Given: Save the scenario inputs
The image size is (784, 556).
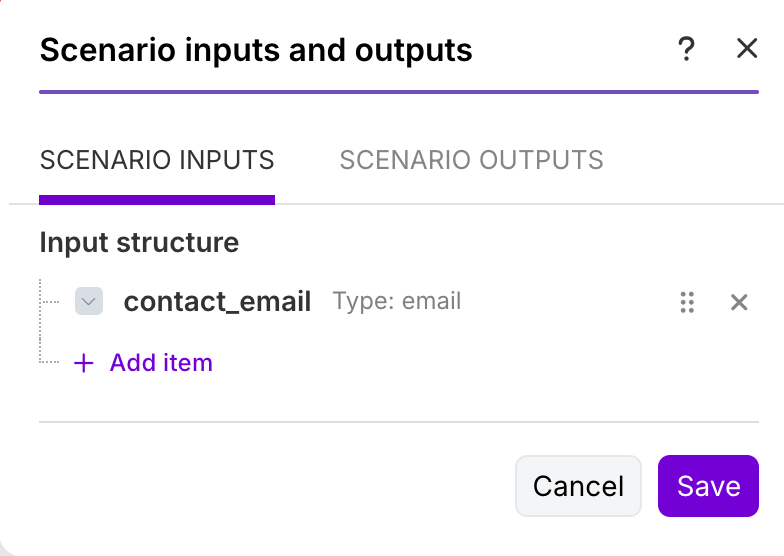Looking at the screenshot, I should (x=708, y=486).
